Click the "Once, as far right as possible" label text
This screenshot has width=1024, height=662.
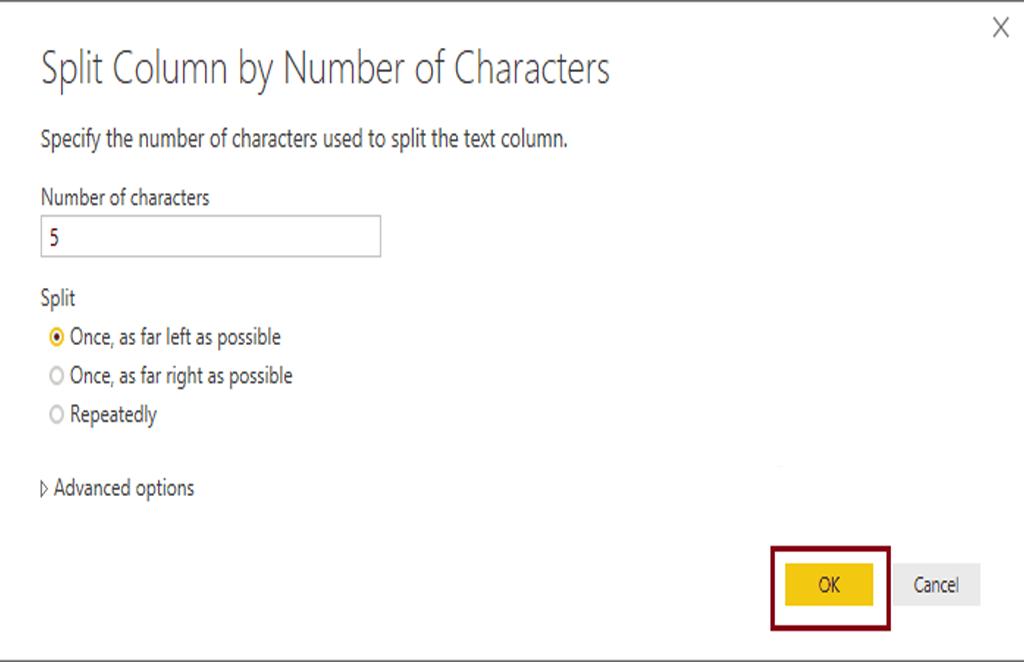pyautogui.click(x=181, y=377)
